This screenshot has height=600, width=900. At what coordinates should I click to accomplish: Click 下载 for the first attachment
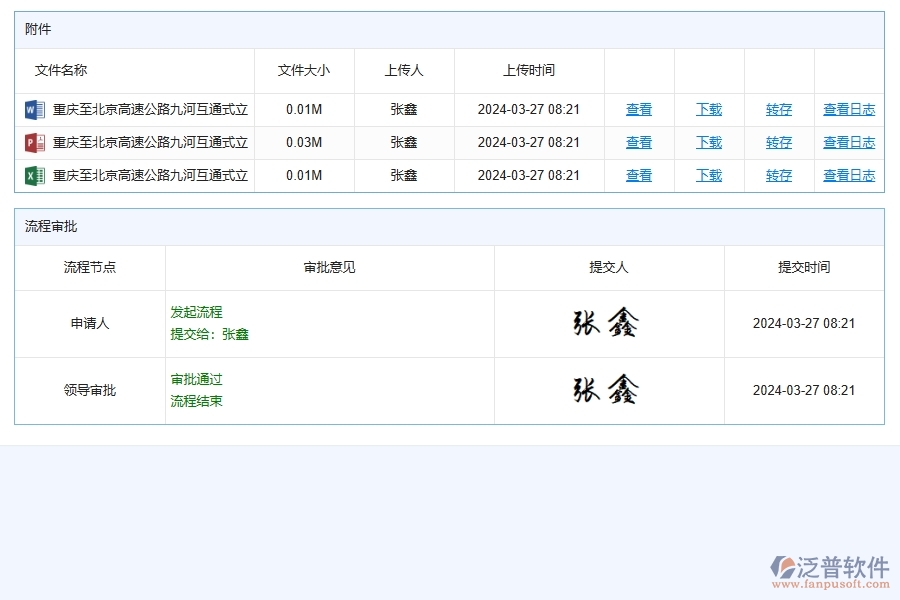pyautogui.click(x=708, y=109)
